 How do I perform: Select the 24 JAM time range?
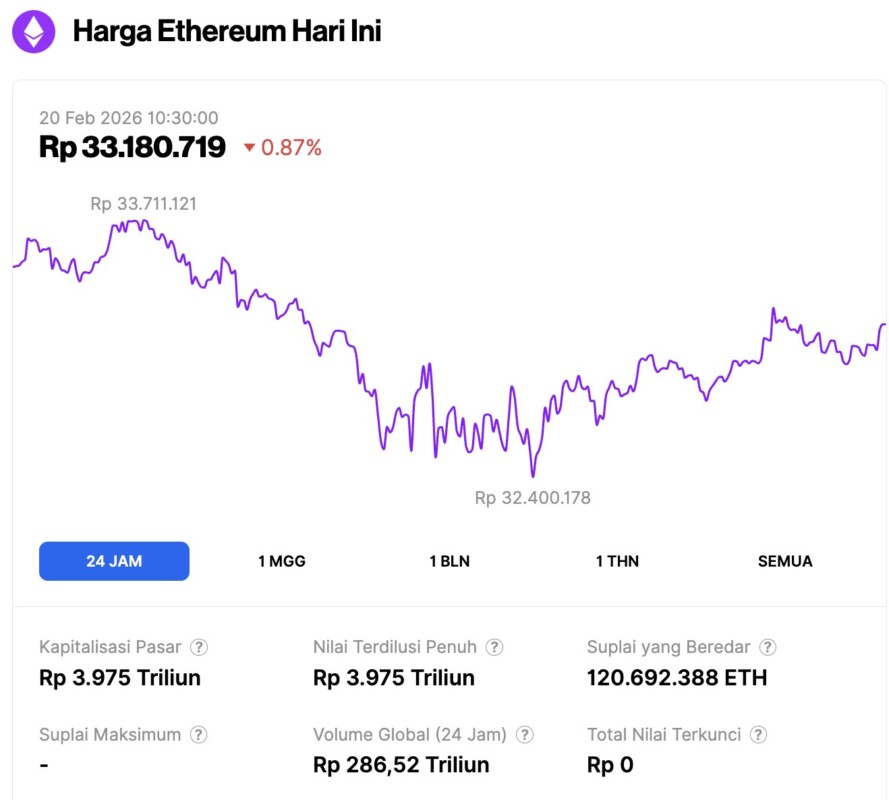coord(114,561)
